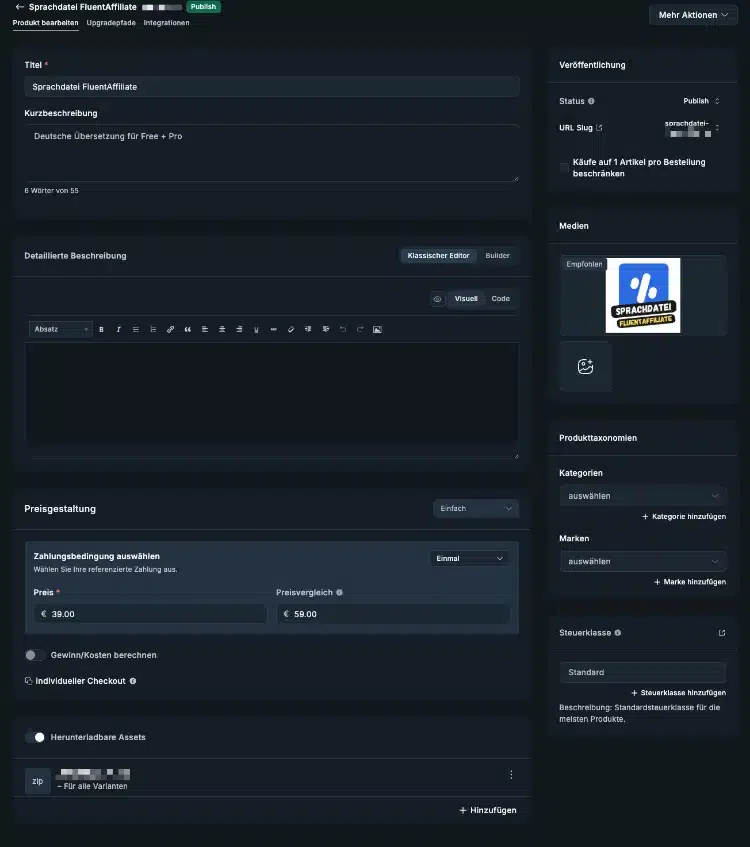Viewport: 750px width, 847px height.
Task: Insert a numbered list
Action: (153, 330)
